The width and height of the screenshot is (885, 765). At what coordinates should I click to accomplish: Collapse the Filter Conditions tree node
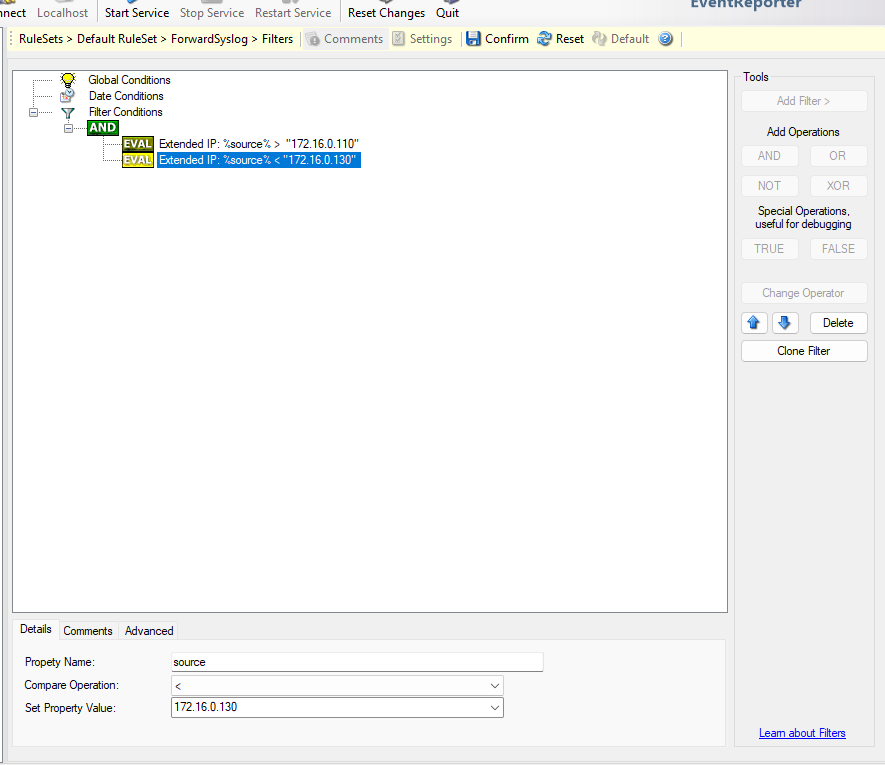coord(33,112)
